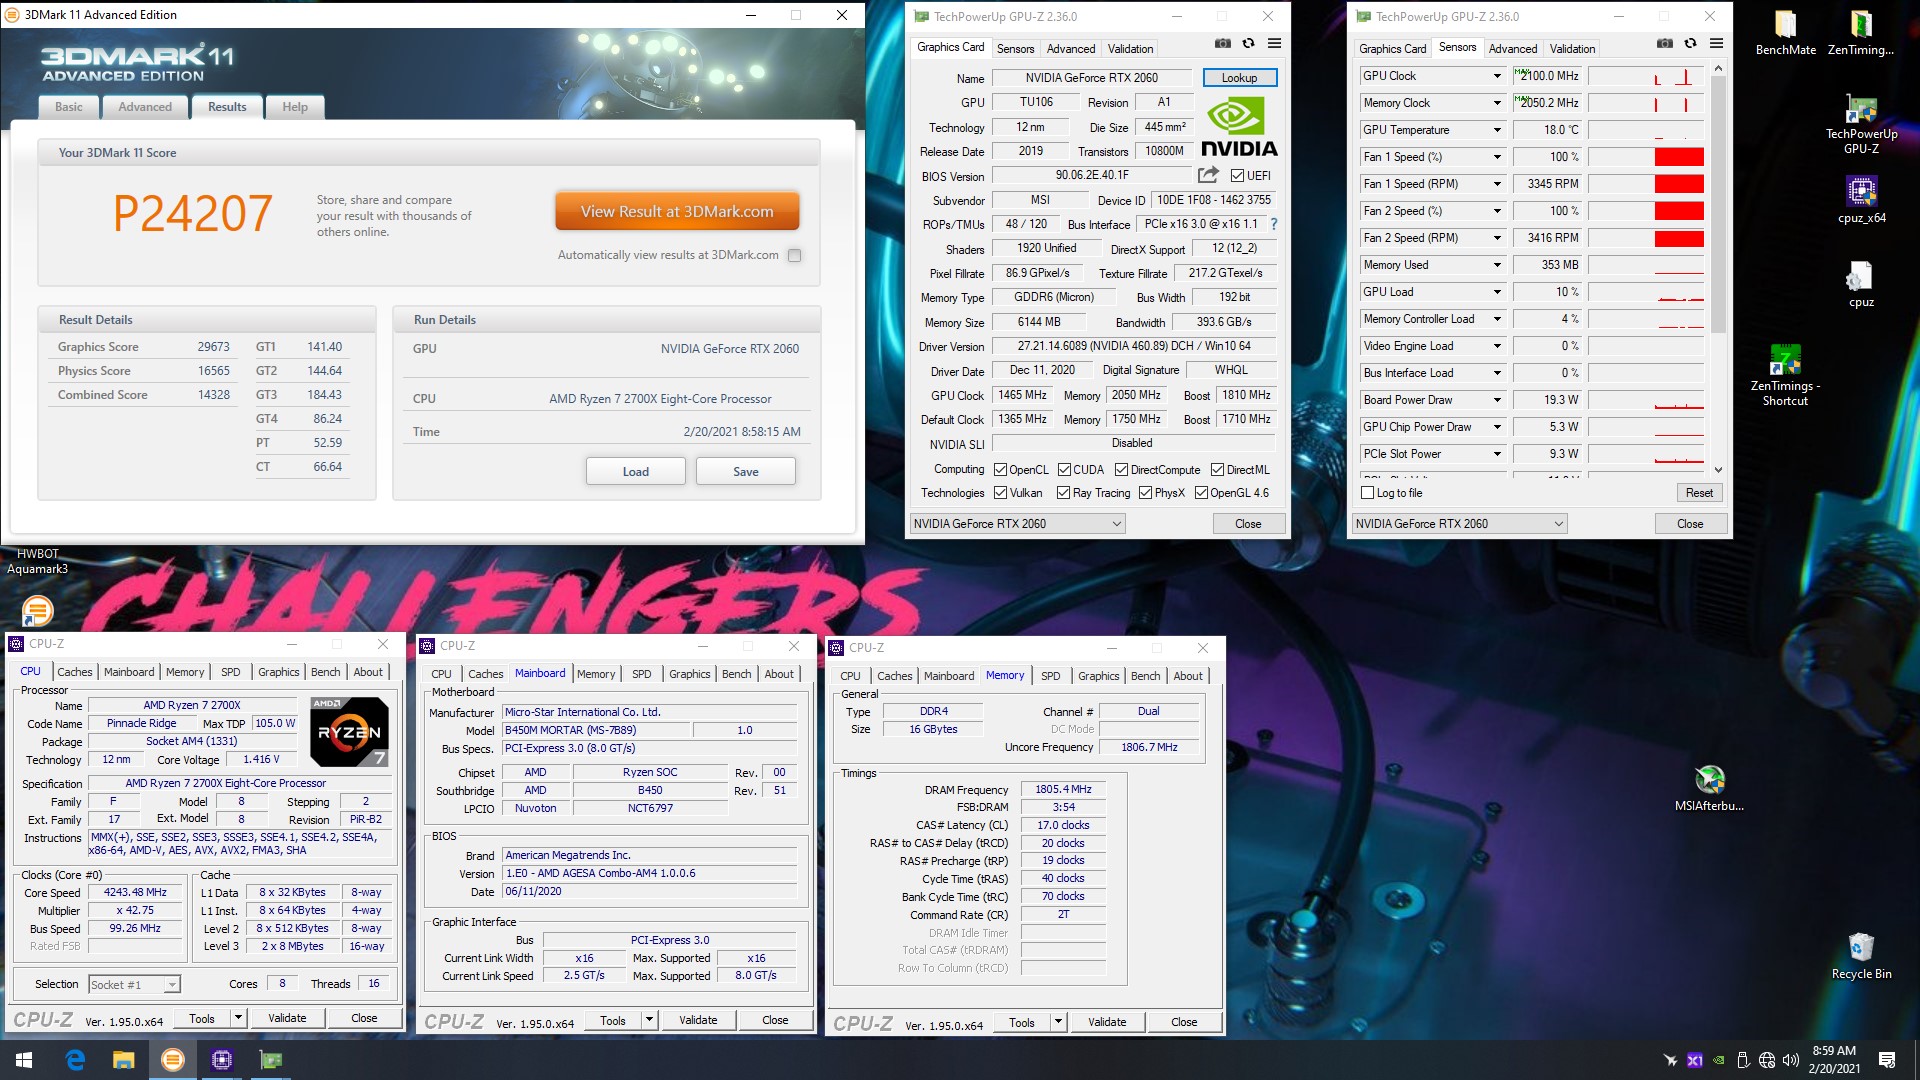This screenshot has width=1920, height=1080.
Task: Toggle the Vulkan checkbox
Action: 1000,493
